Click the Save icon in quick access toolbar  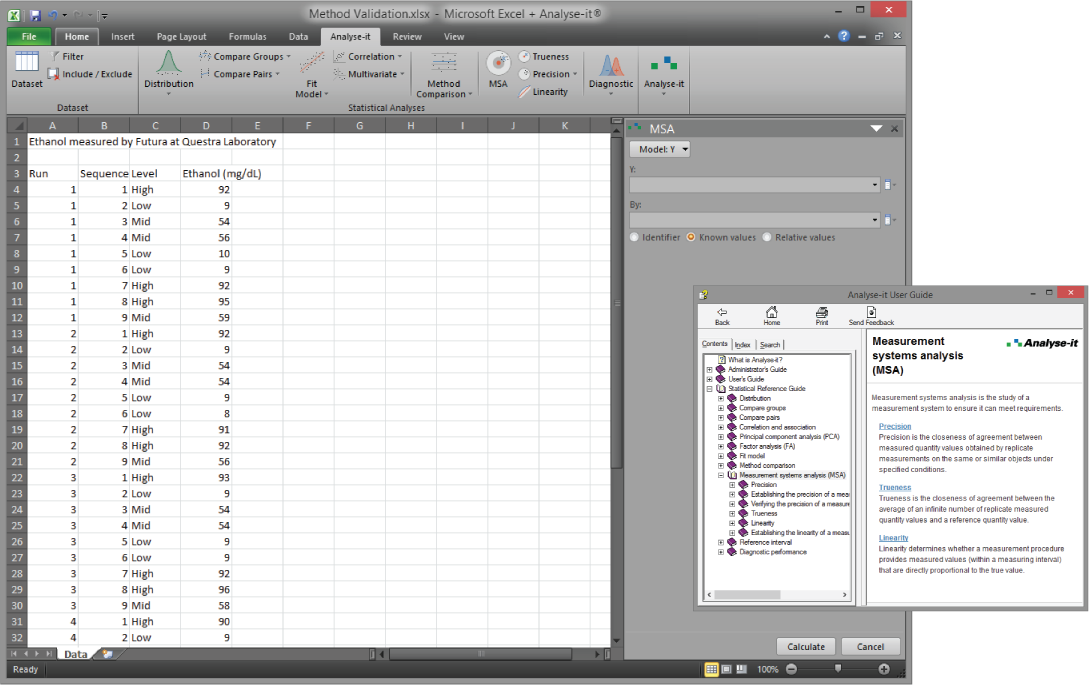pyautogui.click(x=35, y=15)
